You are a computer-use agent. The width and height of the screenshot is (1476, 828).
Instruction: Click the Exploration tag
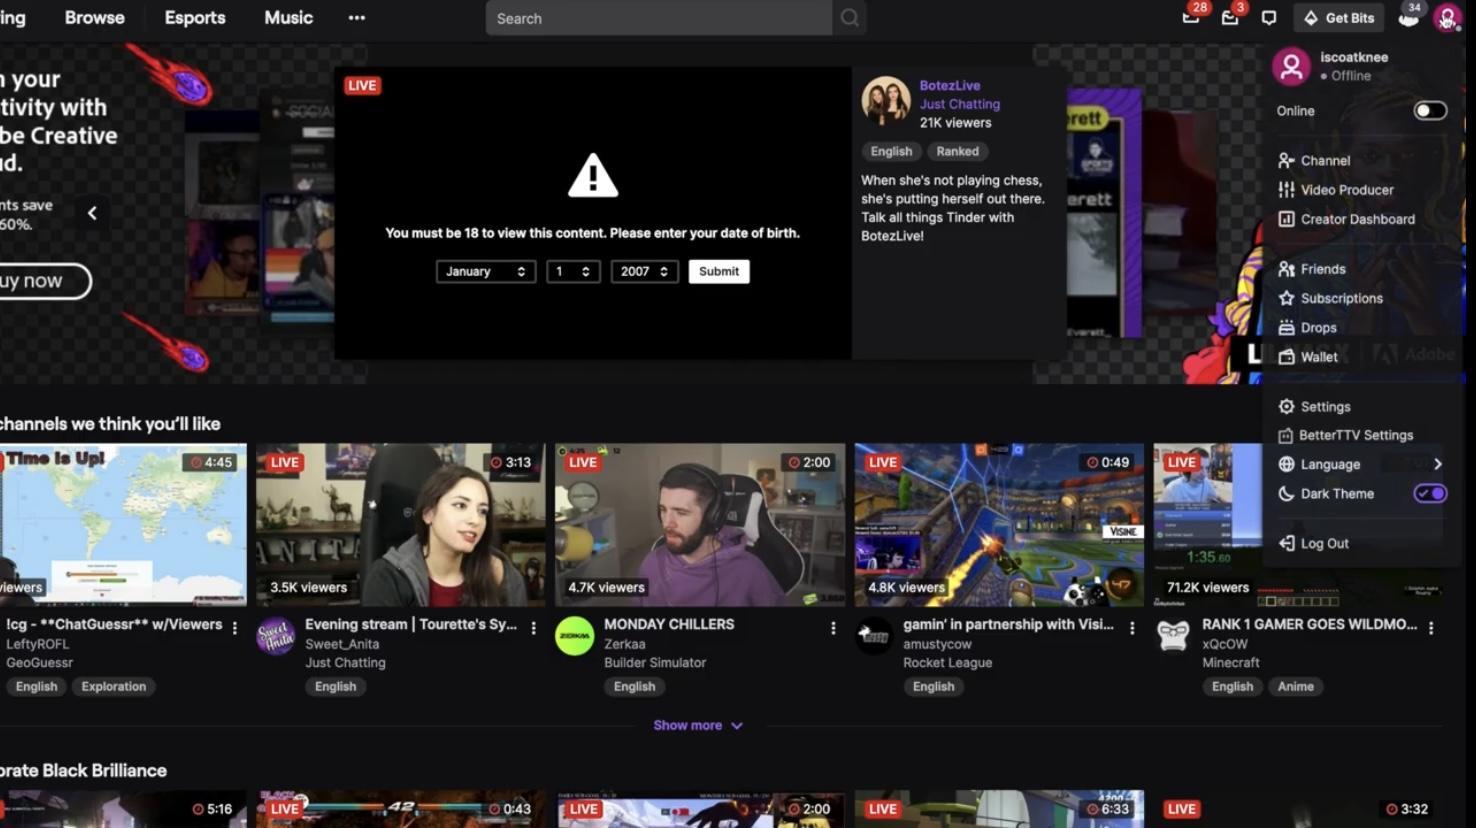point(114,686)
